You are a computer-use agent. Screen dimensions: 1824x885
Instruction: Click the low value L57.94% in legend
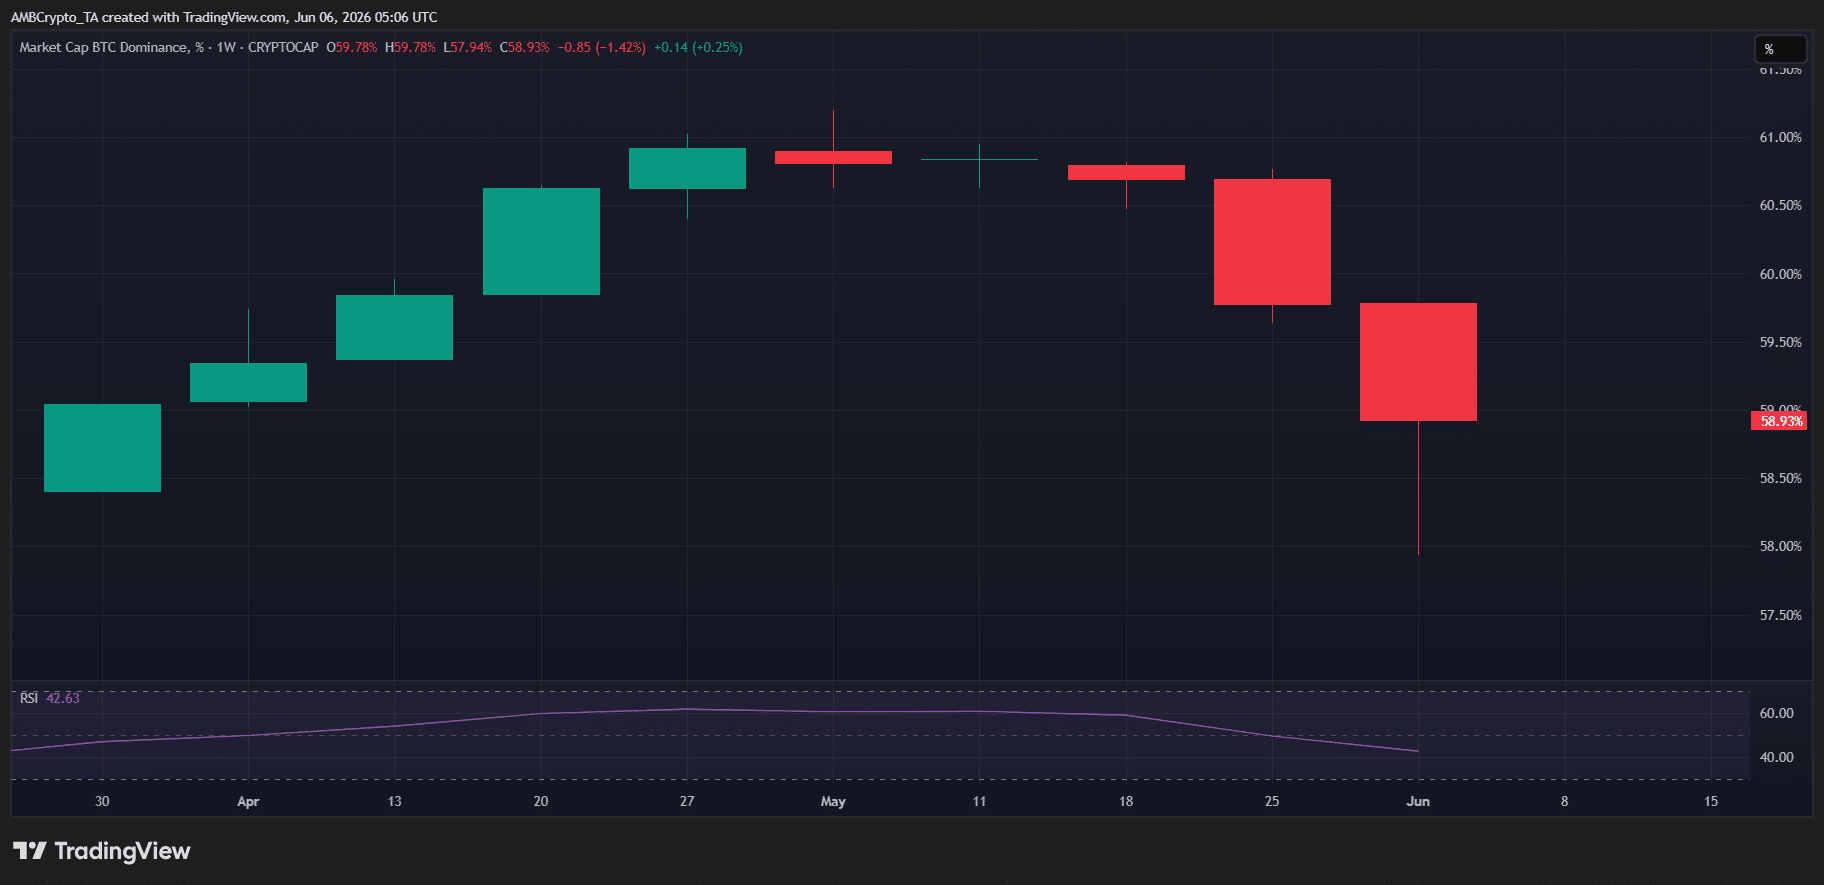click(467, 47)
